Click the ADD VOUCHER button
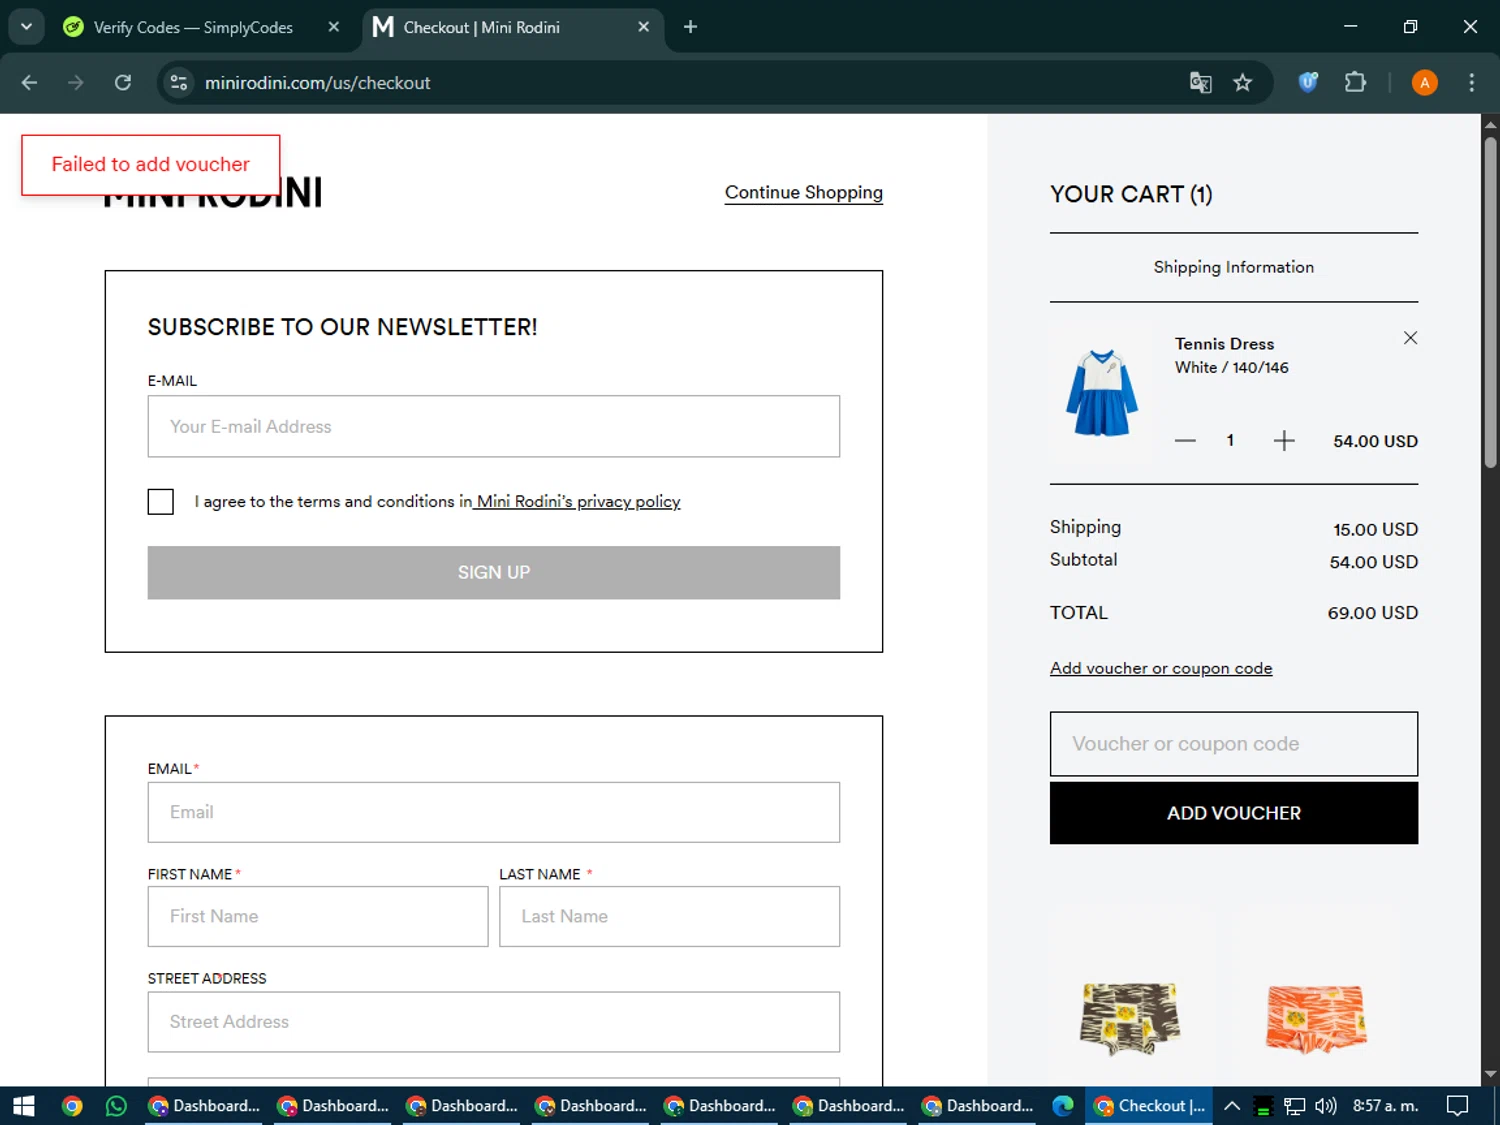The image size is (1500, 1125). [x=1234, y=813]
